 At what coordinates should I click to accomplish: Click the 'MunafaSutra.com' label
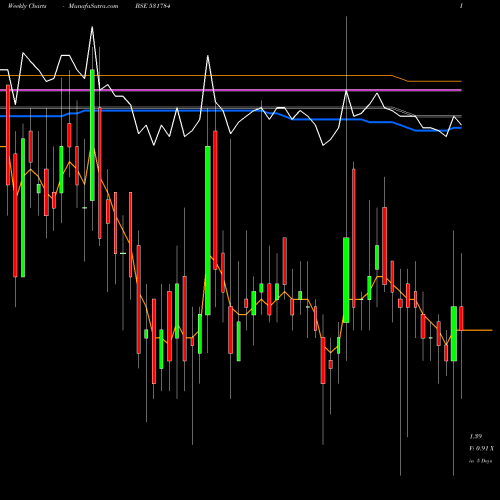click(93, 6)
